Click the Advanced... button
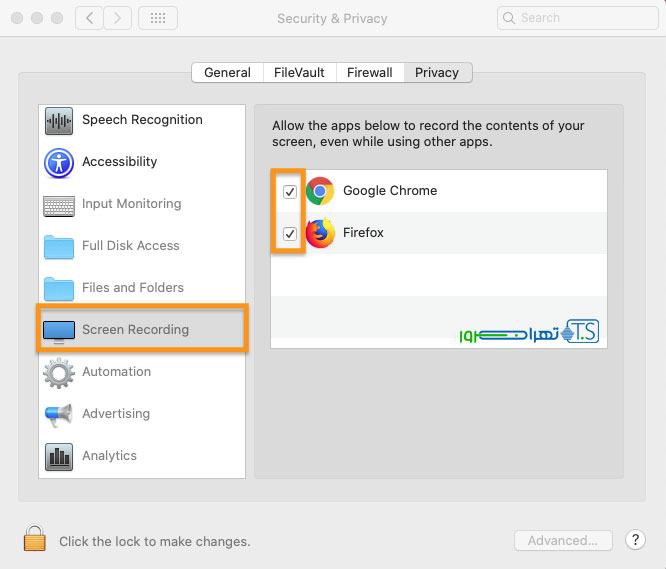The width and height of the screenshot is (666, 569). tap(562, 541)
